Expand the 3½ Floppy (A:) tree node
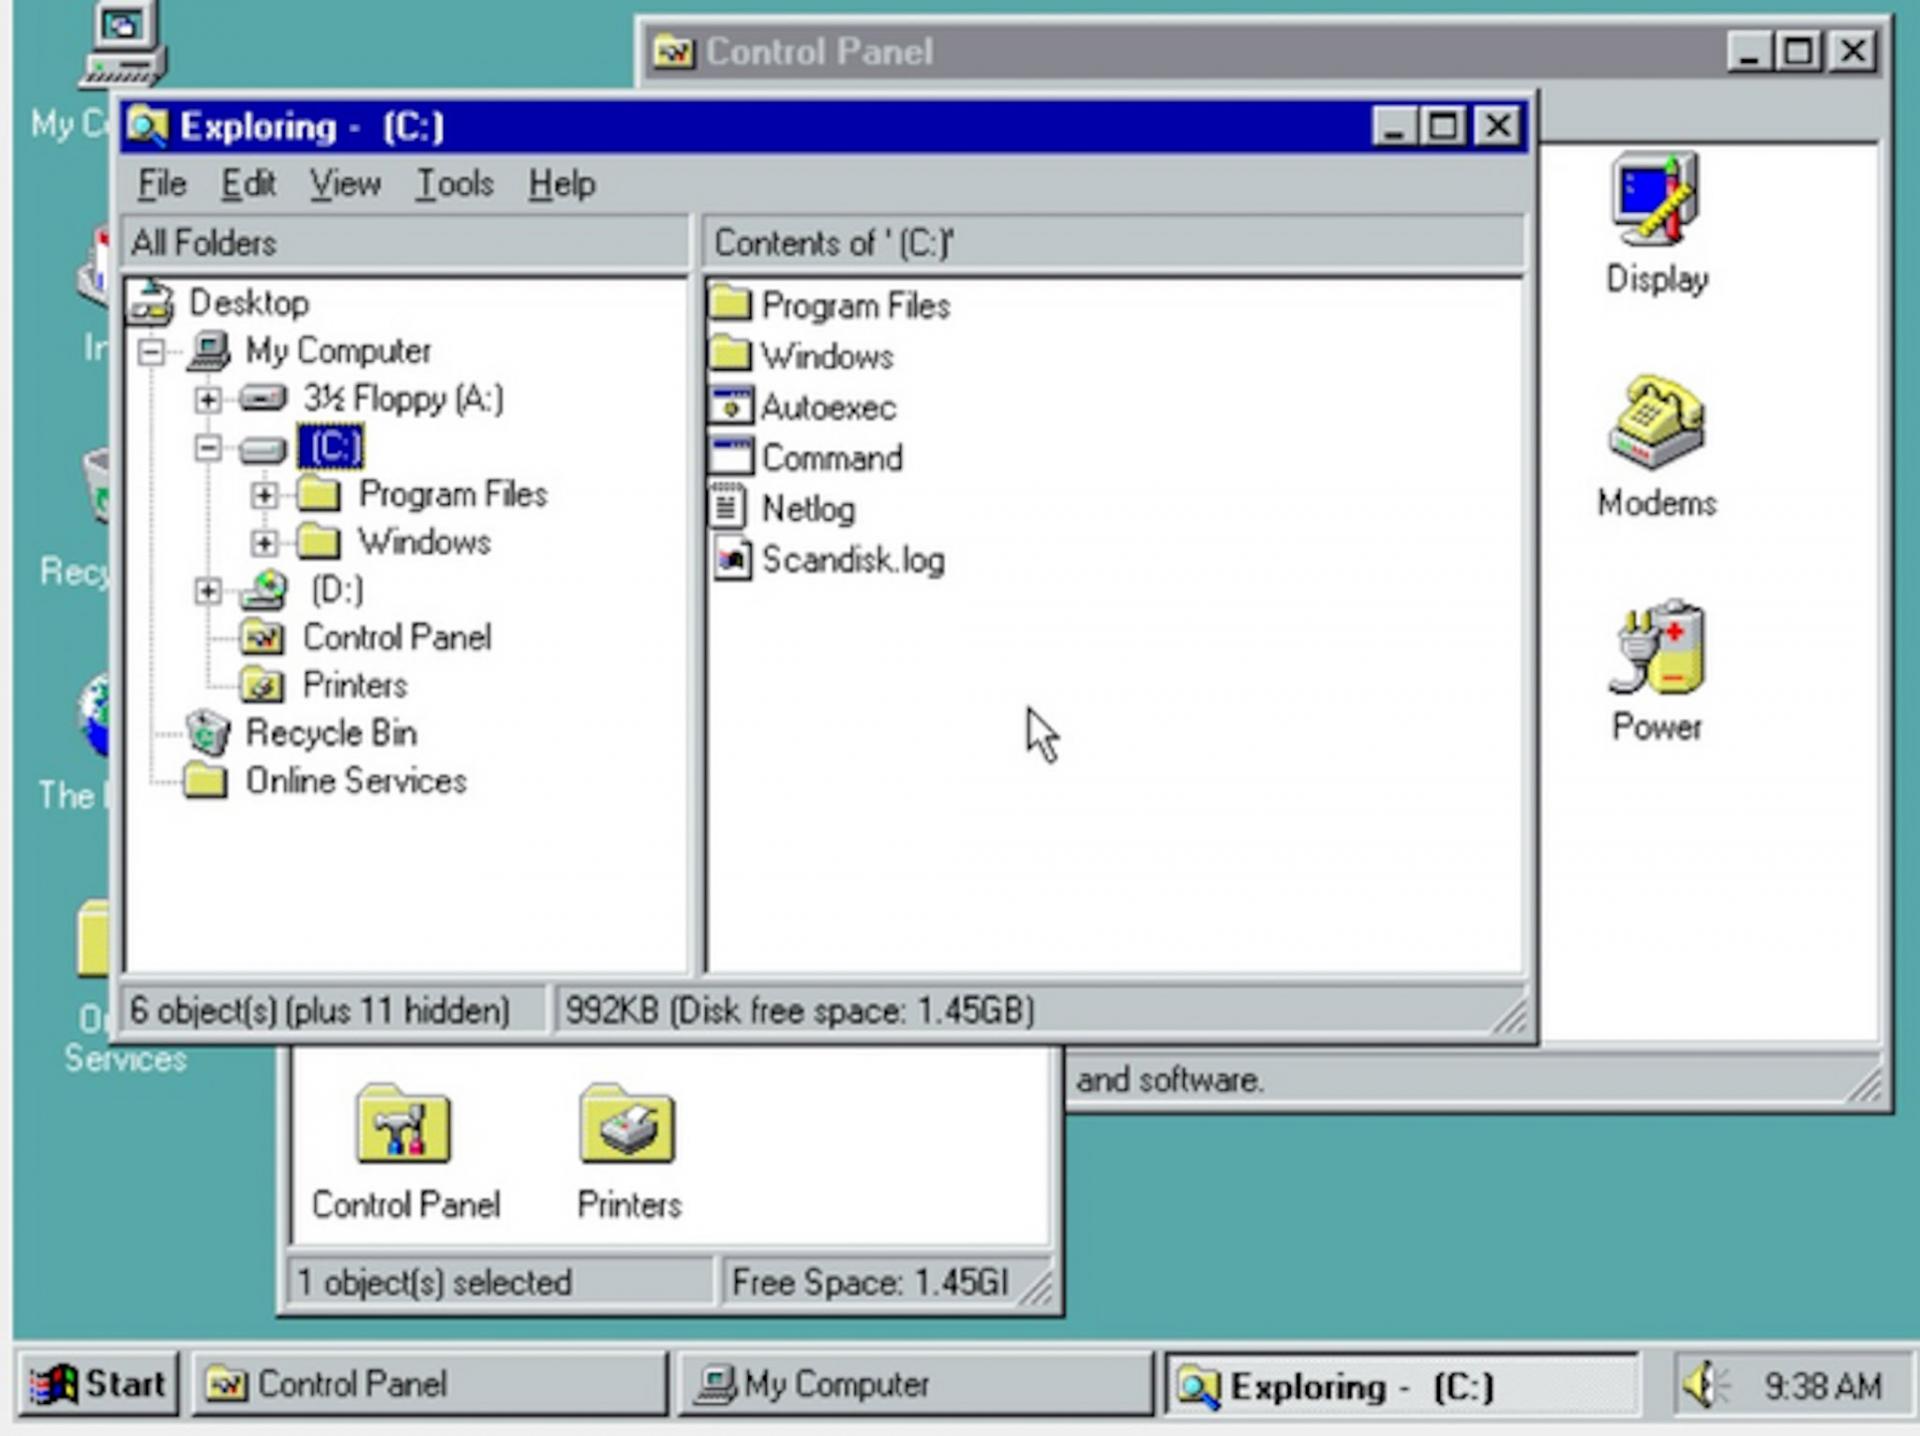The height and width of the screenshot is (1436, 1920). pyautogui.click(x=208, y=400)
